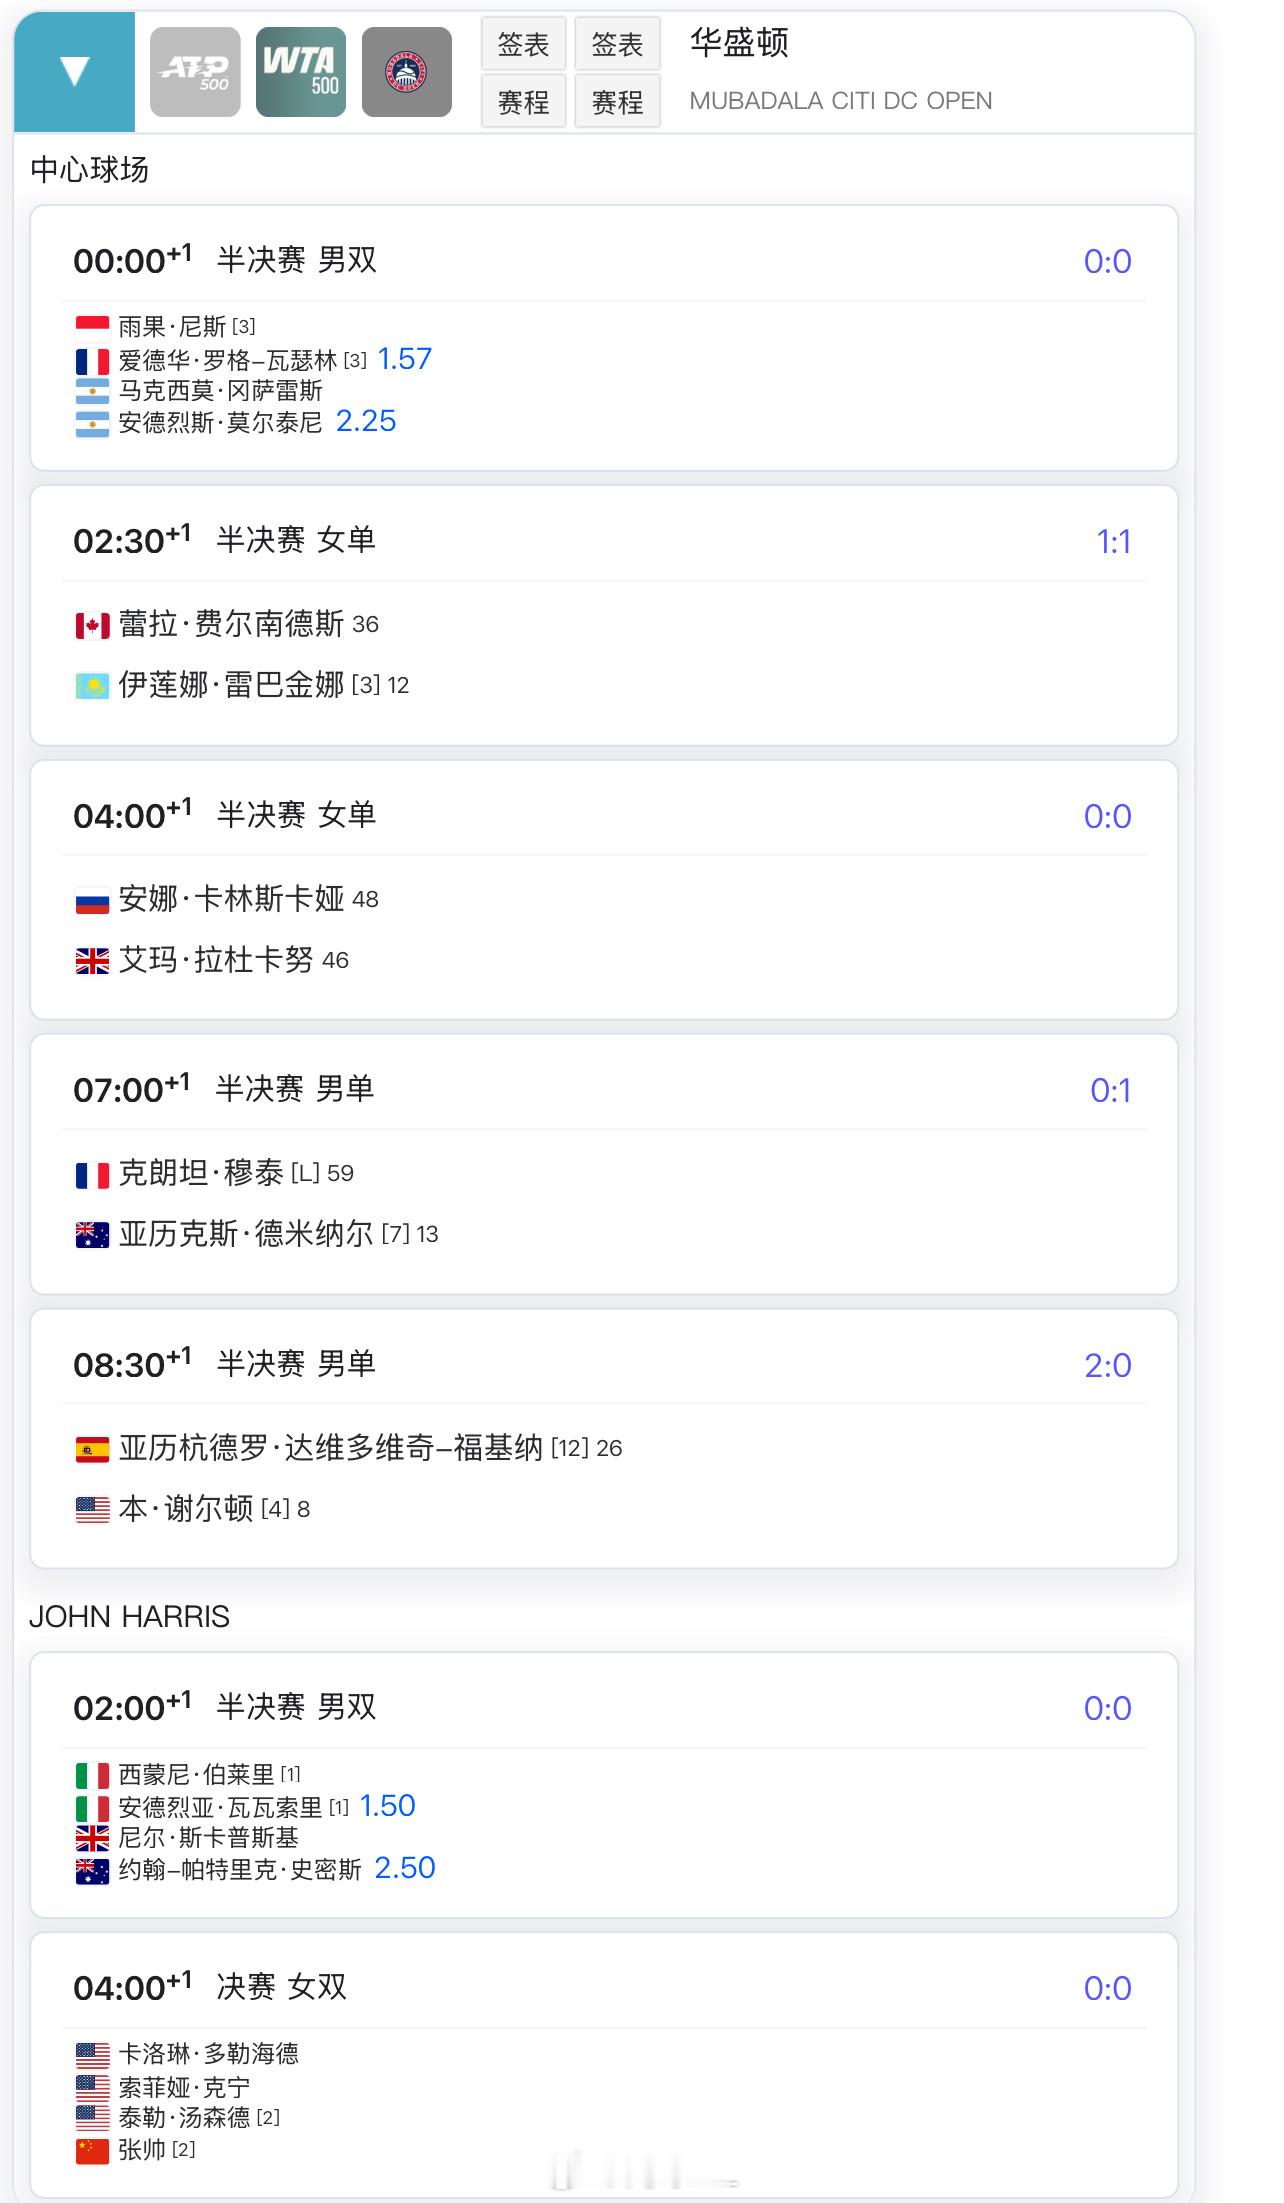
Task: Select the 2.50 odds for 史密斯
Action: (x=405, y=1868)
